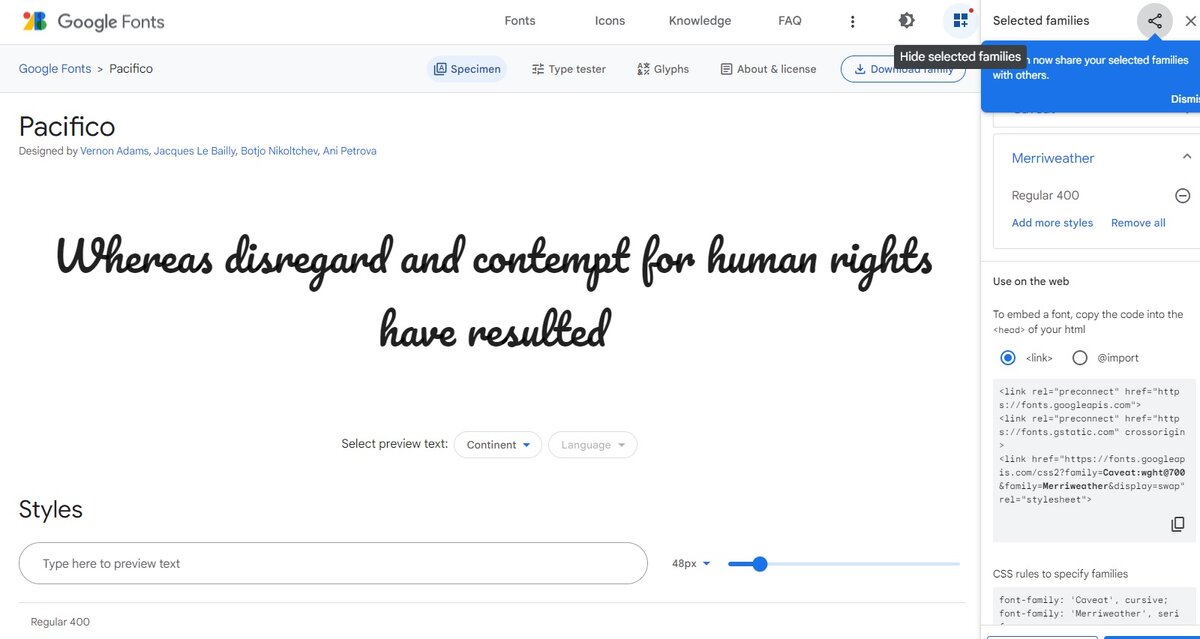Click Add more styles link

coord(1052,223)
